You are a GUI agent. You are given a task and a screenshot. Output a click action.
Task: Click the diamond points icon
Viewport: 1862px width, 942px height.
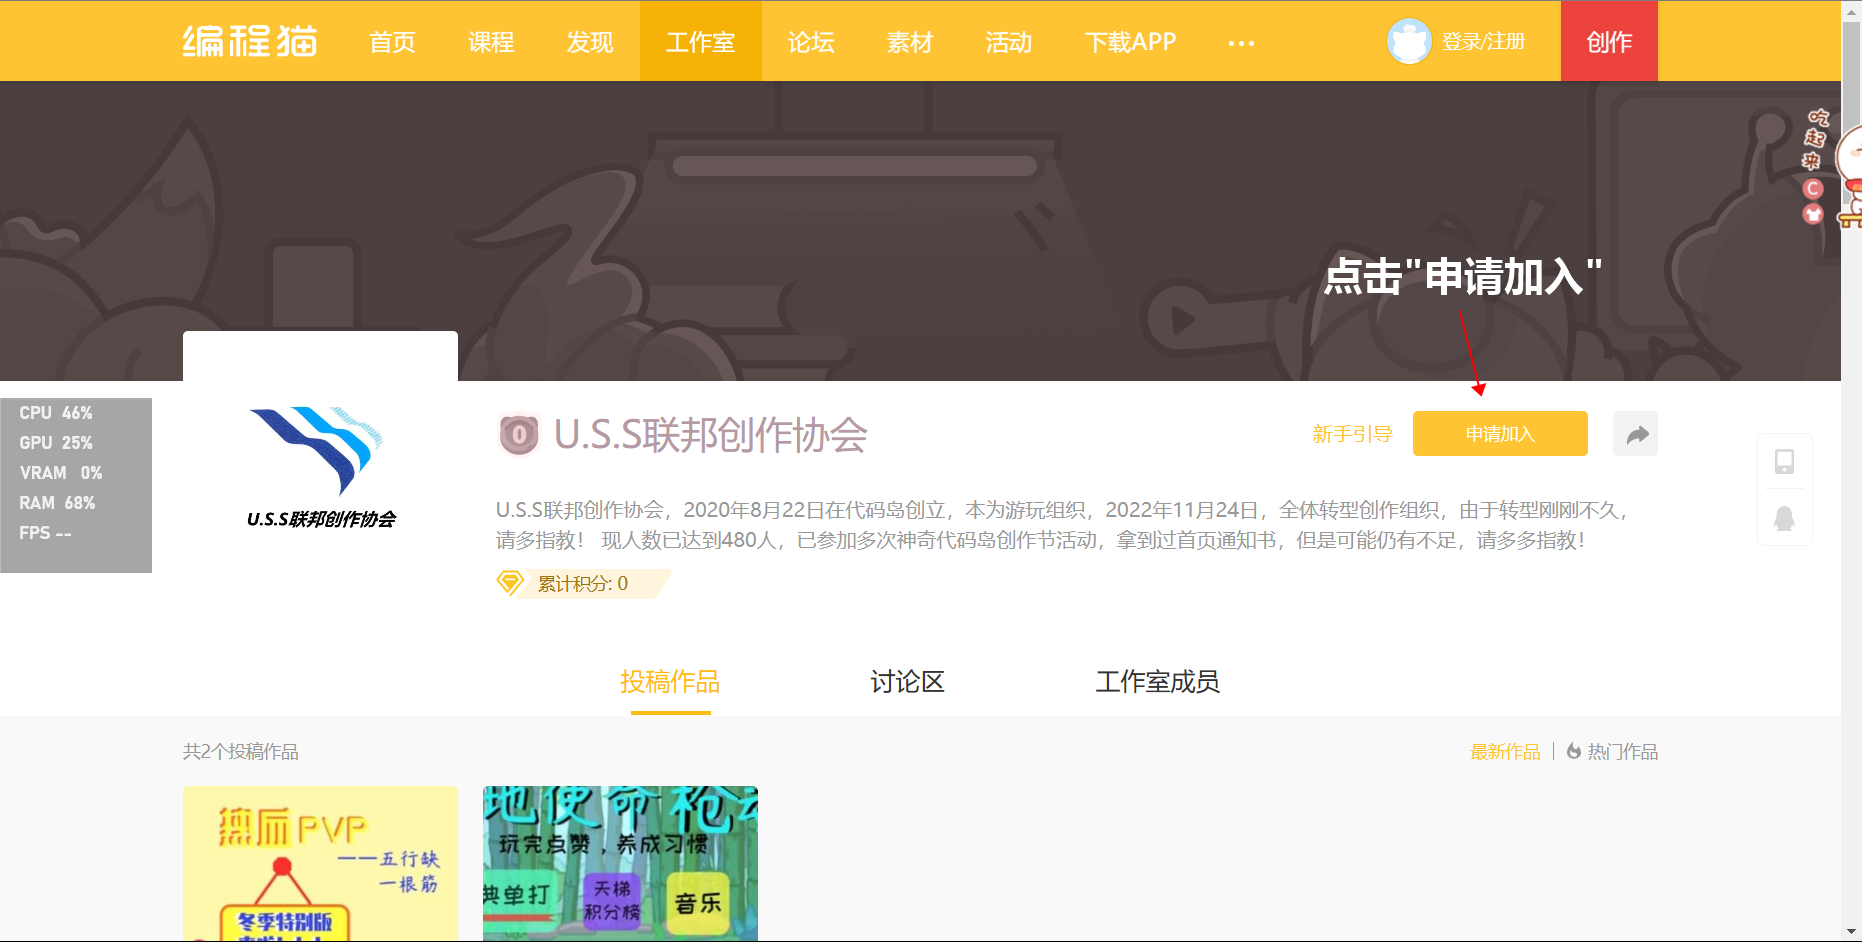[x=510, y=583]
